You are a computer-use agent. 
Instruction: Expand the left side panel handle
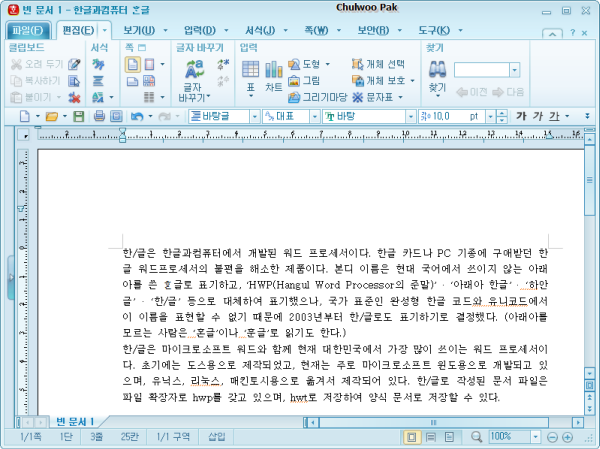(x=11, y=278)
